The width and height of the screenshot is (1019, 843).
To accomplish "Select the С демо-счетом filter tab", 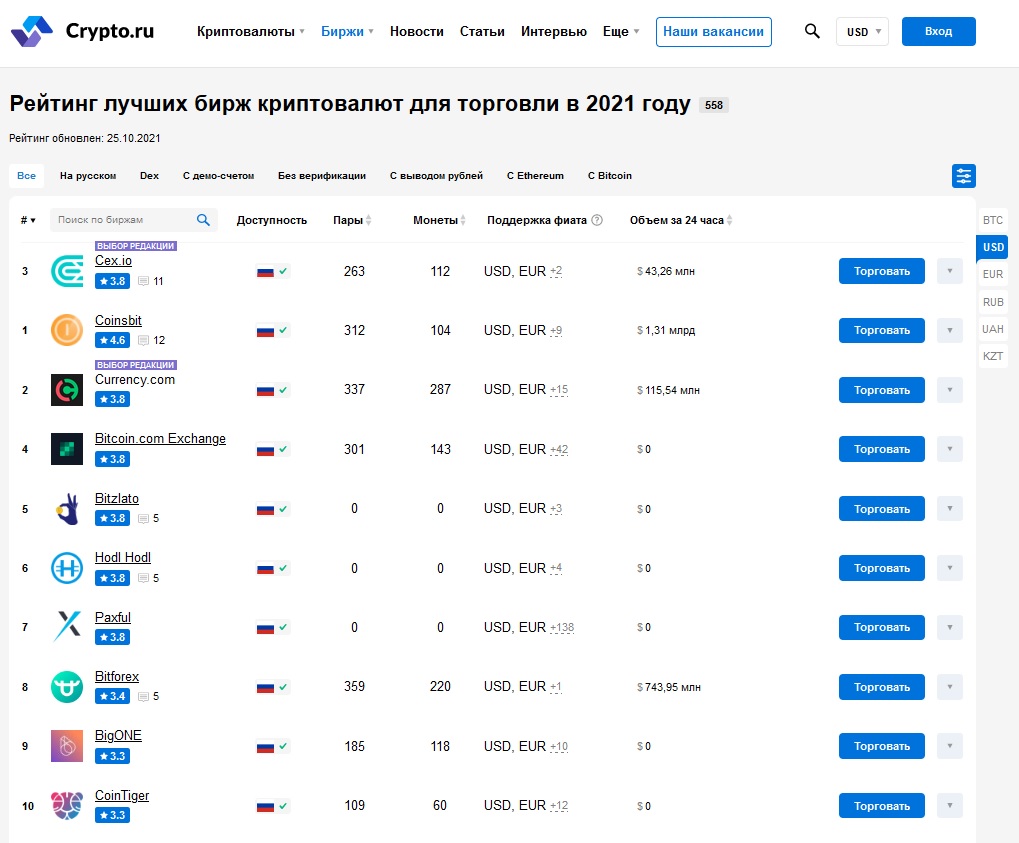I will [x=218, y=175].
